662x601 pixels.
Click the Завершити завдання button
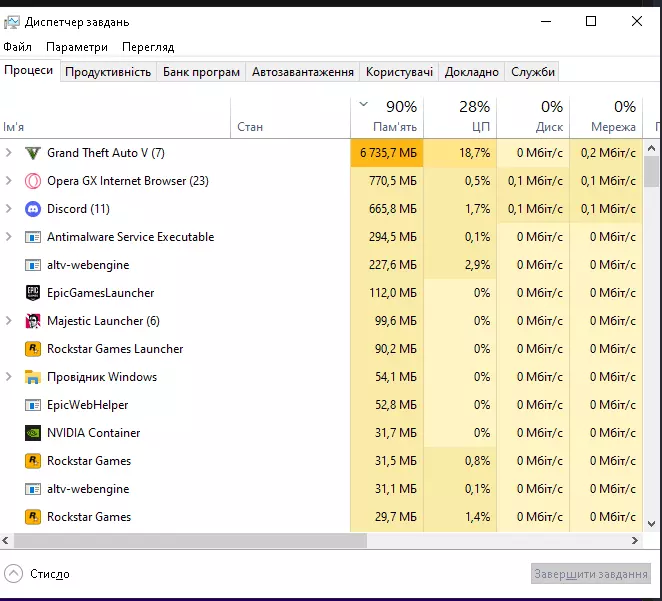point(591,574)
